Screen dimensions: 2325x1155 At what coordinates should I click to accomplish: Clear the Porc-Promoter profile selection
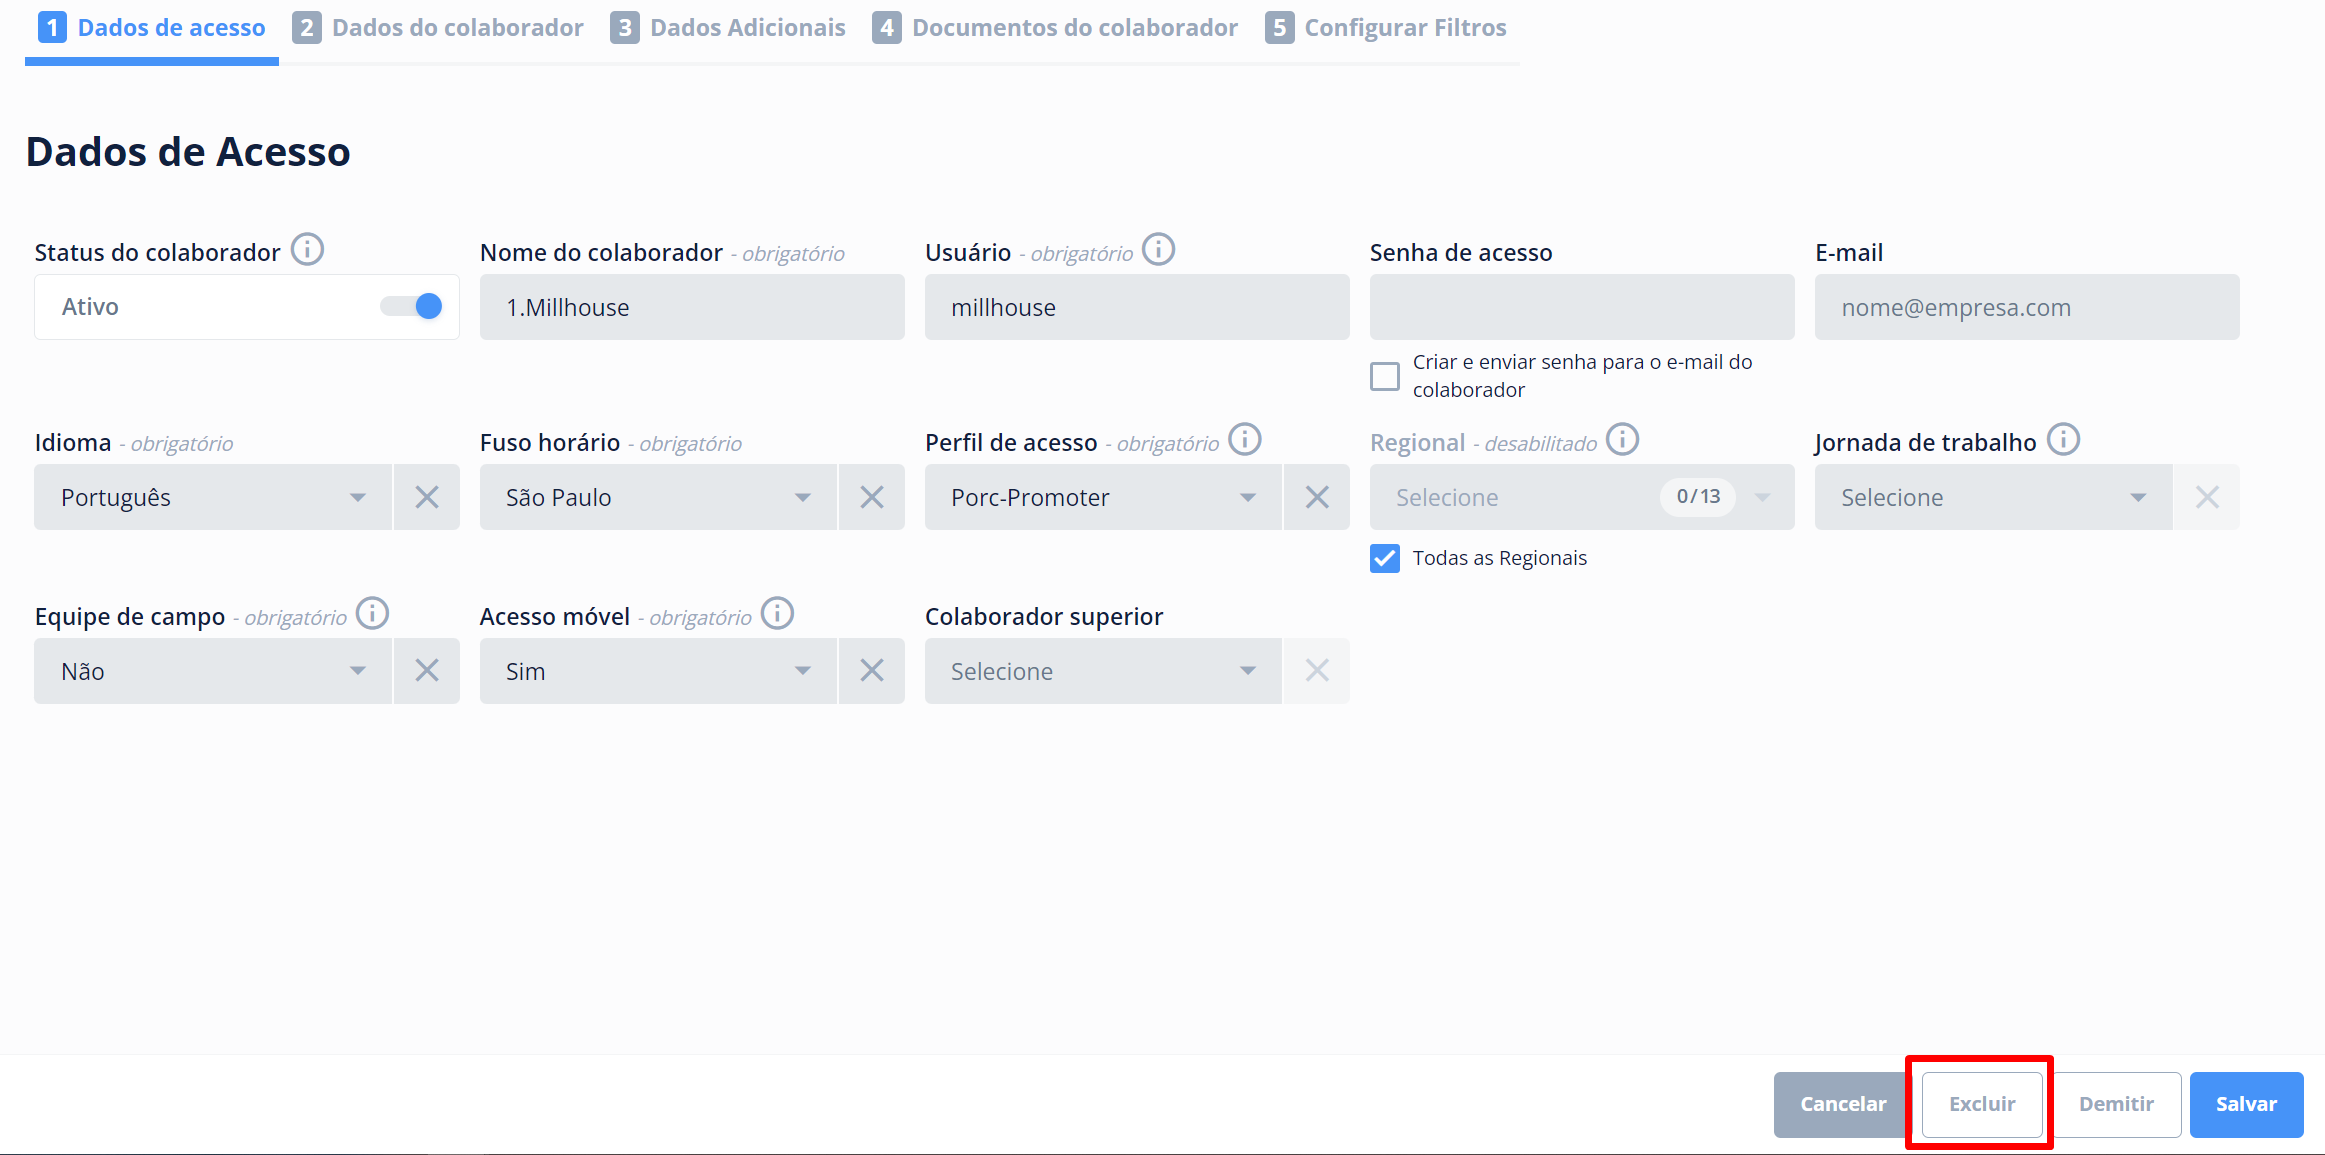[x=1317, y=497]
